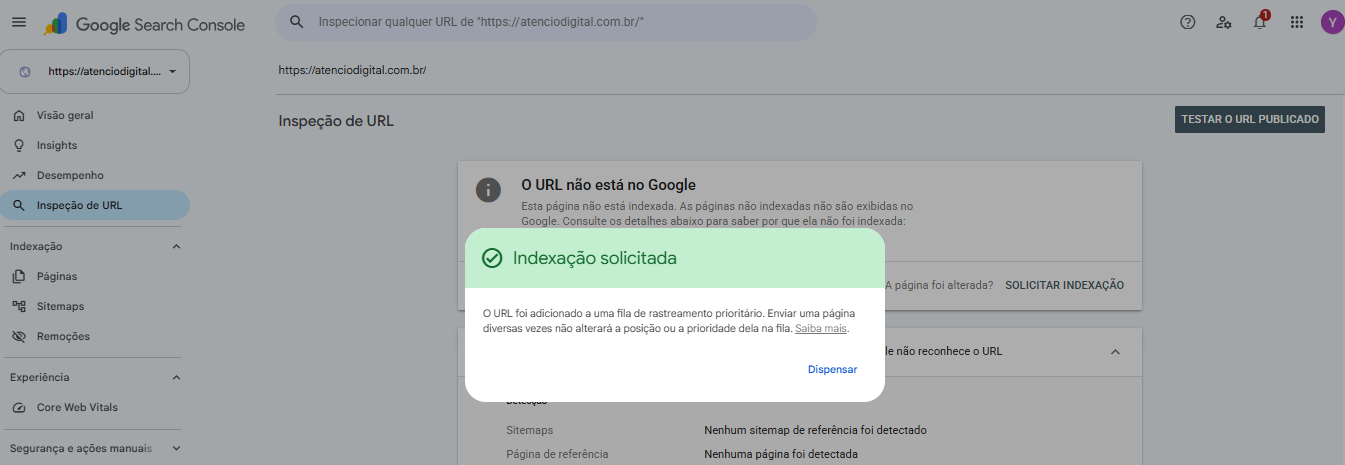The height and width of the screenshot is (465, 1345).
Task: Click the sitemap icon beside Sitemaps
Action: (18, 306)
